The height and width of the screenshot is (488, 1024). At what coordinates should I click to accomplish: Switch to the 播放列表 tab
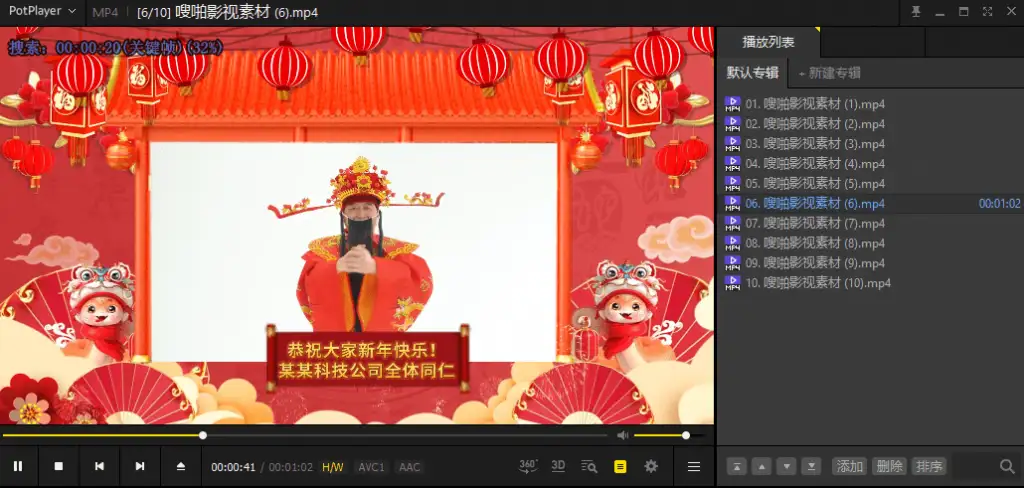point(768,42)
